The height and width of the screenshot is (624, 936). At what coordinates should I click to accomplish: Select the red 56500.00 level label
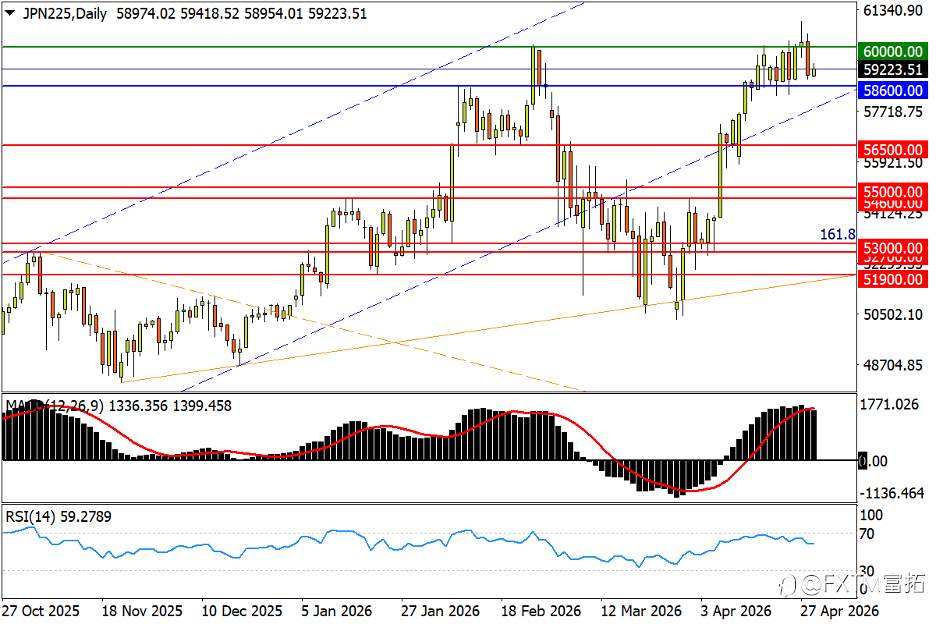(893, 149)
